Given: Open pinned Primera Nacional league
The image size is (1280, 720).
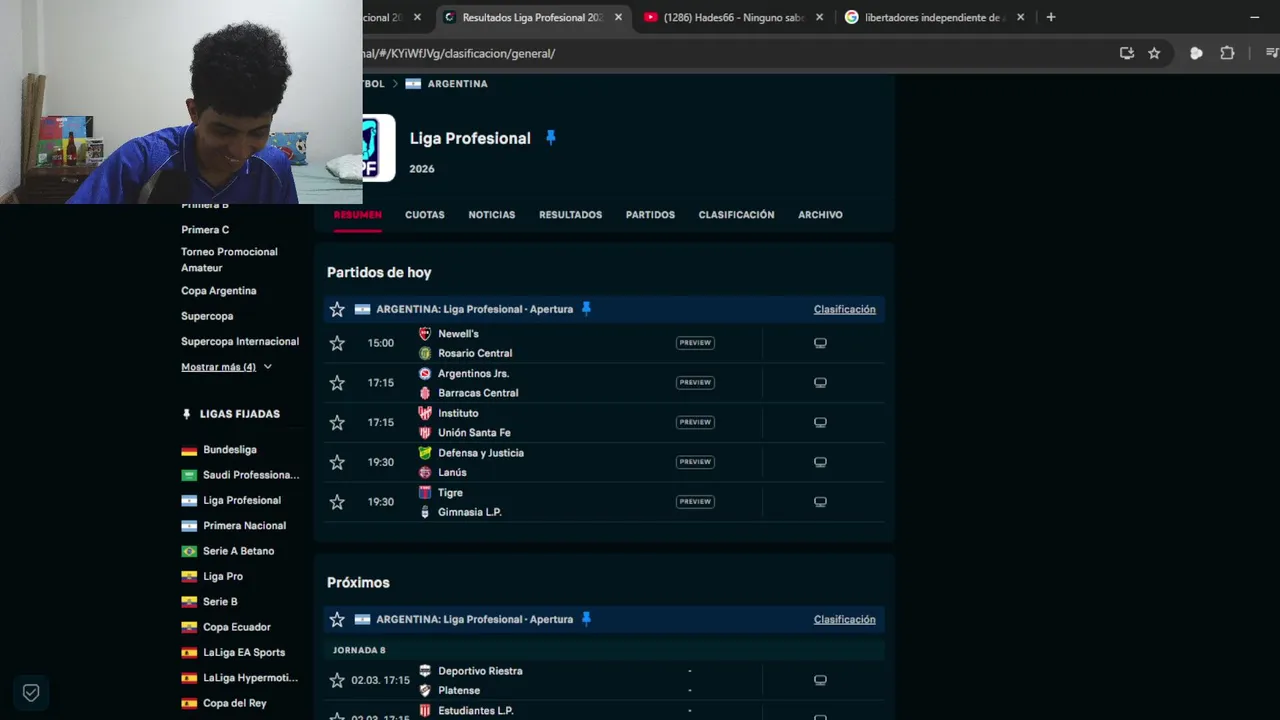Looking at the screenshot, I should click(244, 526).
